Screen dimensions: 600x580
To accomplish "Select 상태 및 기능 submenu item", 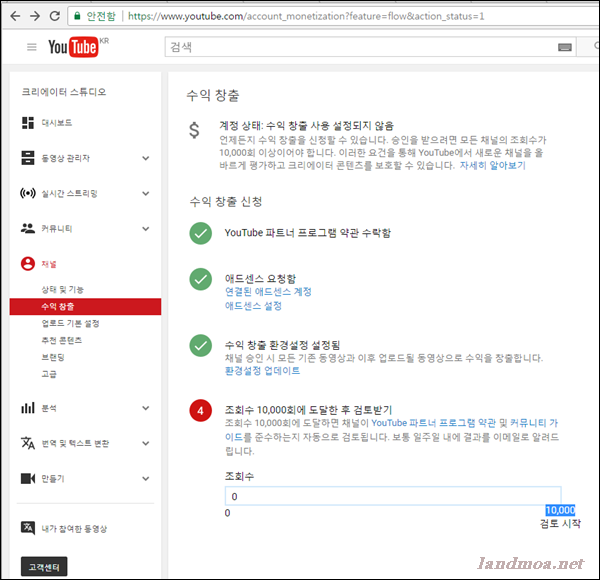I will 62,290.
